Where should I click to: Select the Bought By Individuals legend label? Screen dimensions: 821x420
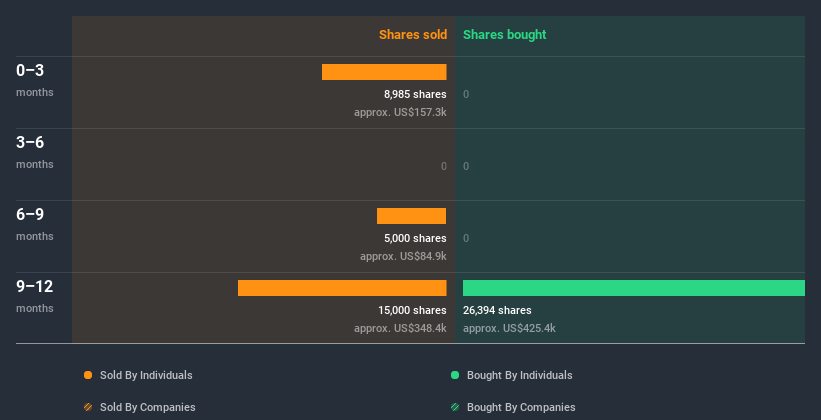[x=519, y=375]
